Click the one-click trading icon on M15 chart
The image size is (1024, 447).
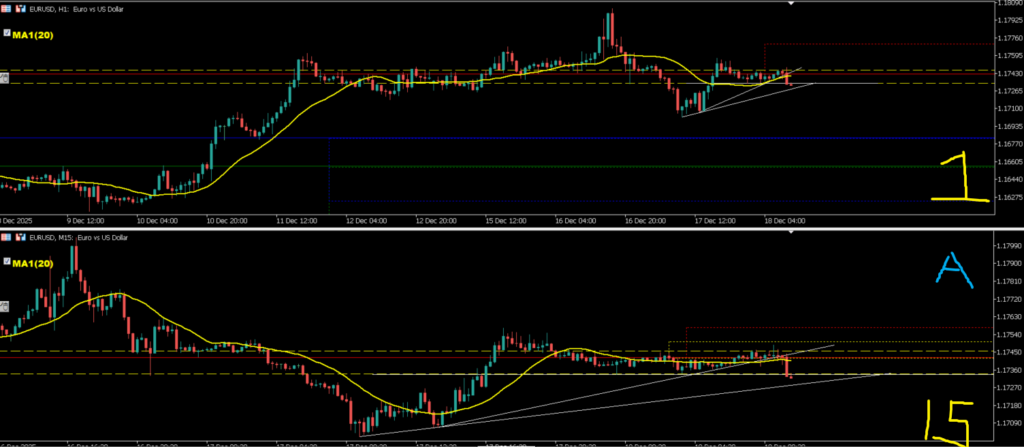pos(6,237)
